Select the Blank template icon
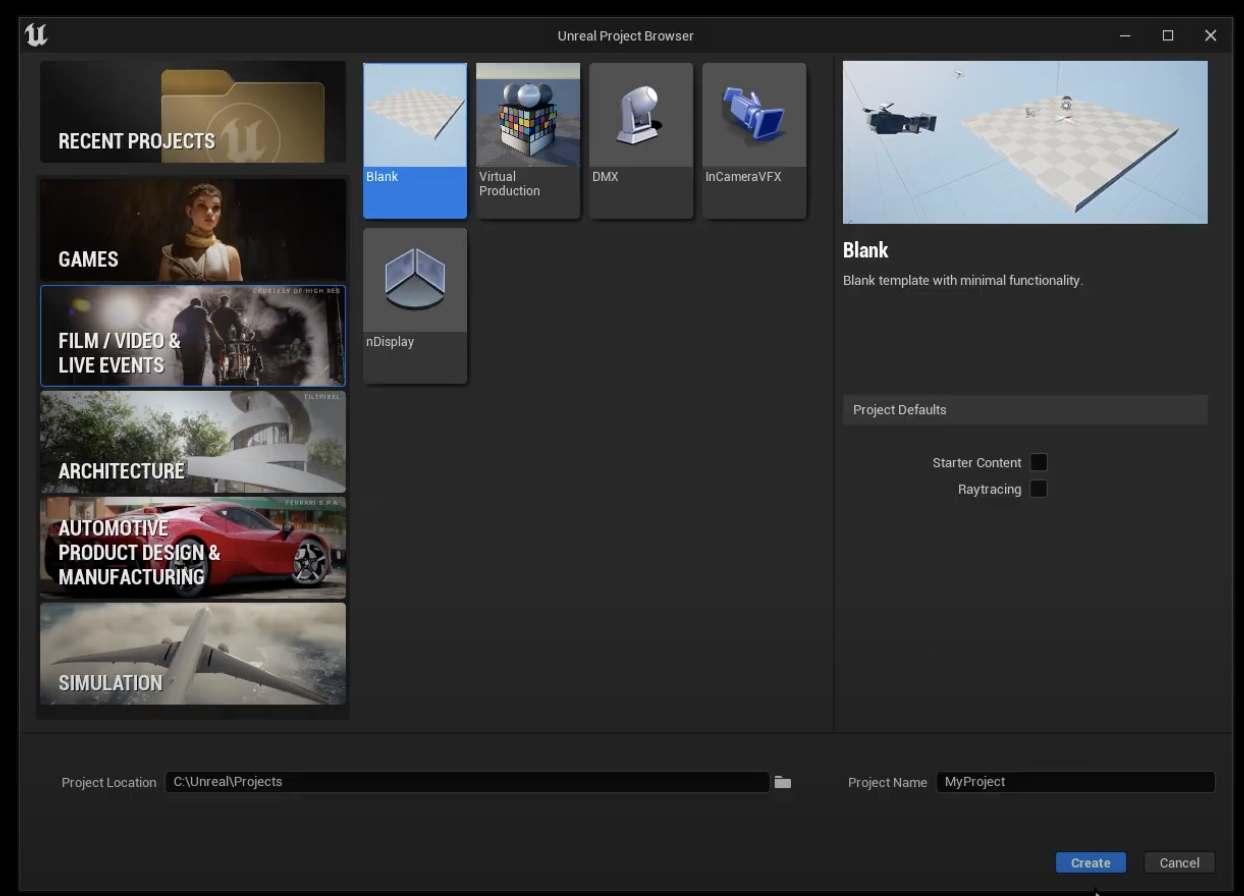Image resolution: width=1244 pixels, height=896 pixels. pyautogui.click(x=414, y=116)
